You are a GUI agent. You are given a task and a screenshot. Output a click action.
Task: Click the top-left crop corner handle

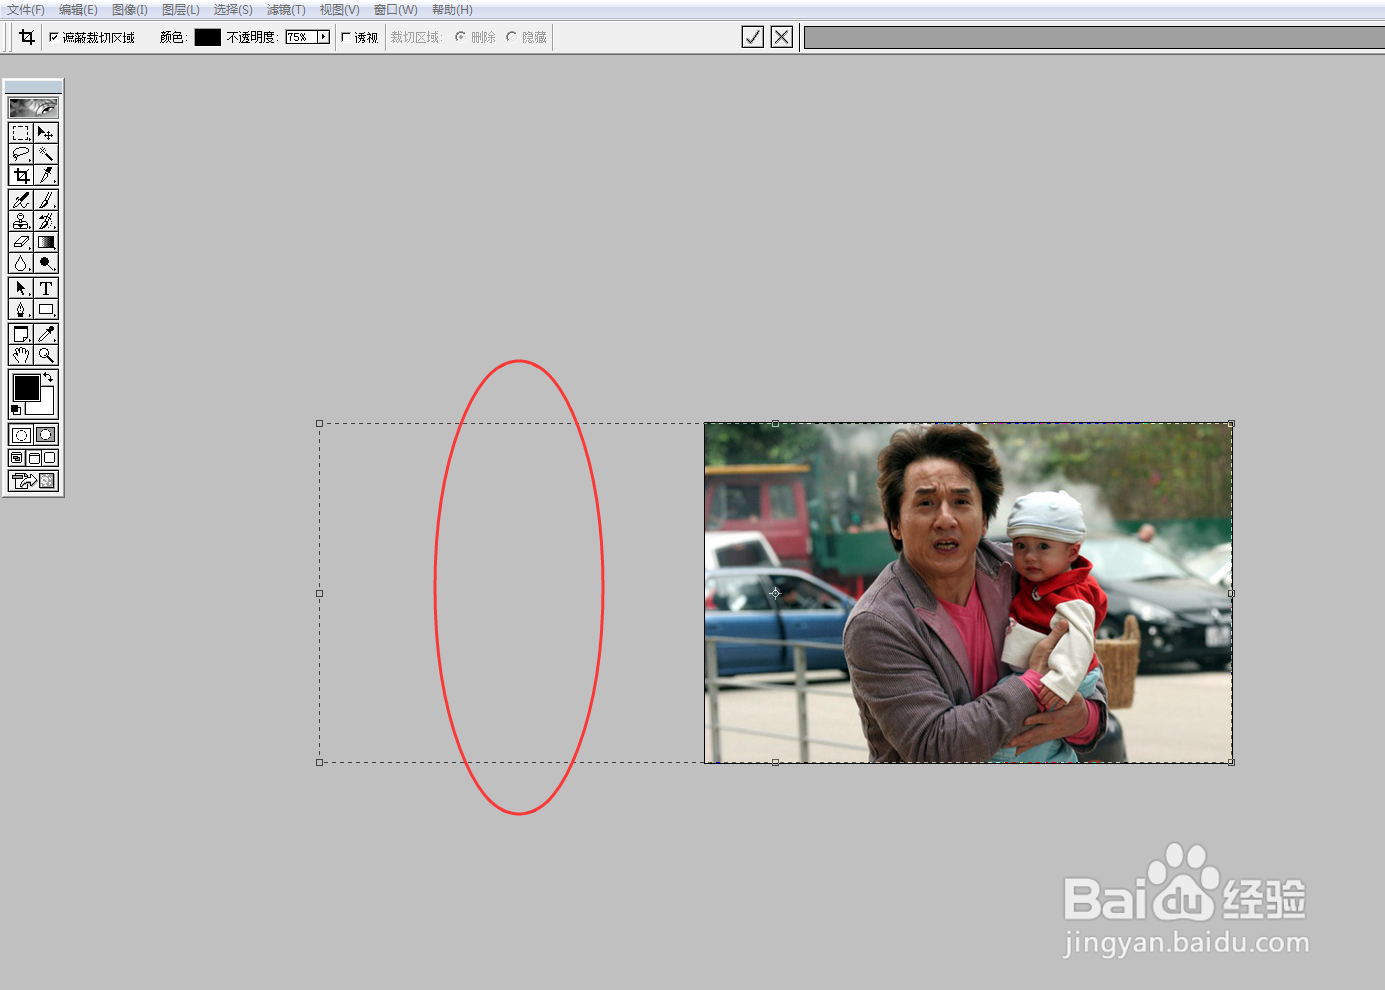319,424
